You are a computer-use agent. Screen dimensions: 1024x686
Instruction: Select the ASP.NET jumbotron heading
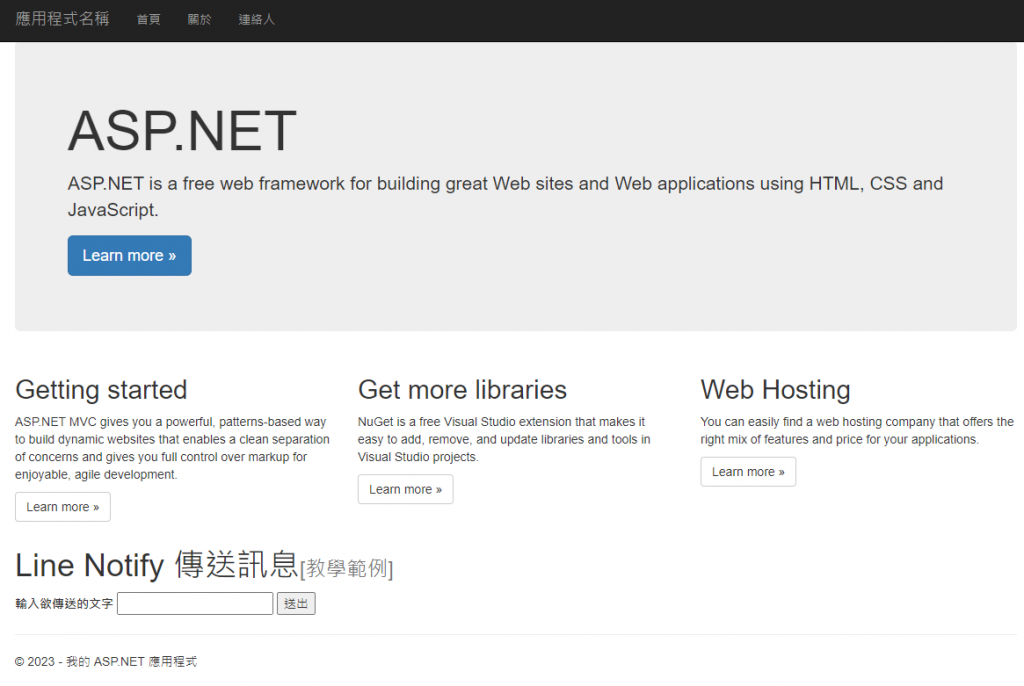pos(182,131)
